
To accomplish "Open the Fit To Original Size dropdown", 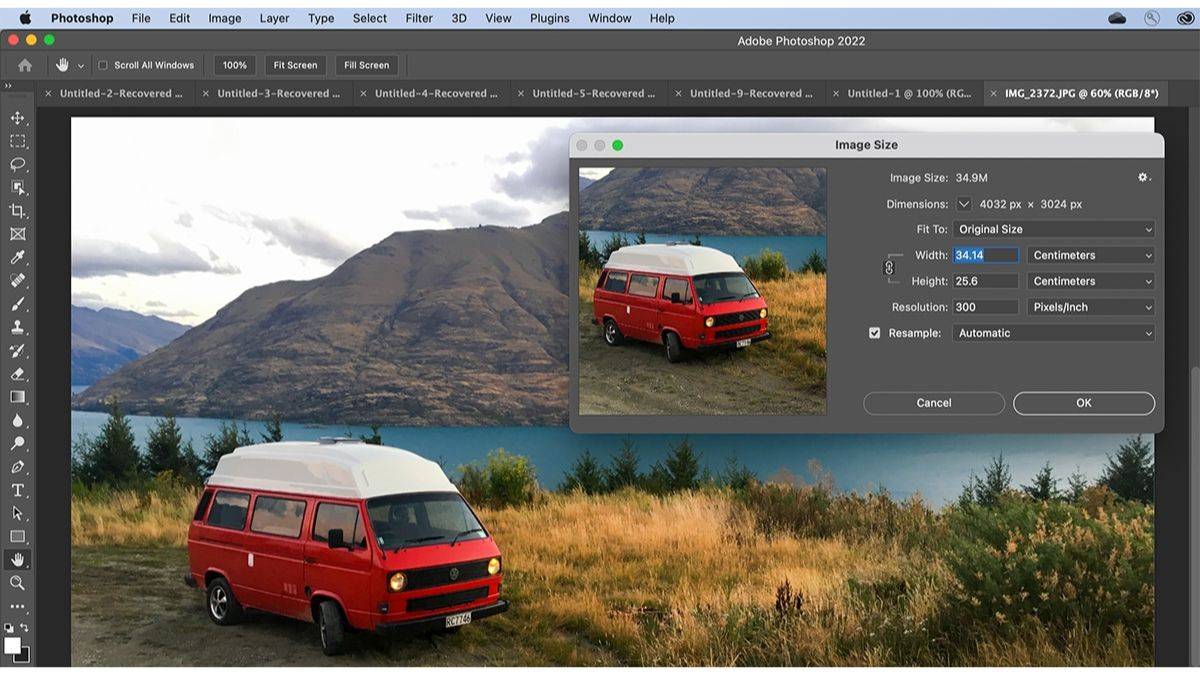I will coord(1054,229).
